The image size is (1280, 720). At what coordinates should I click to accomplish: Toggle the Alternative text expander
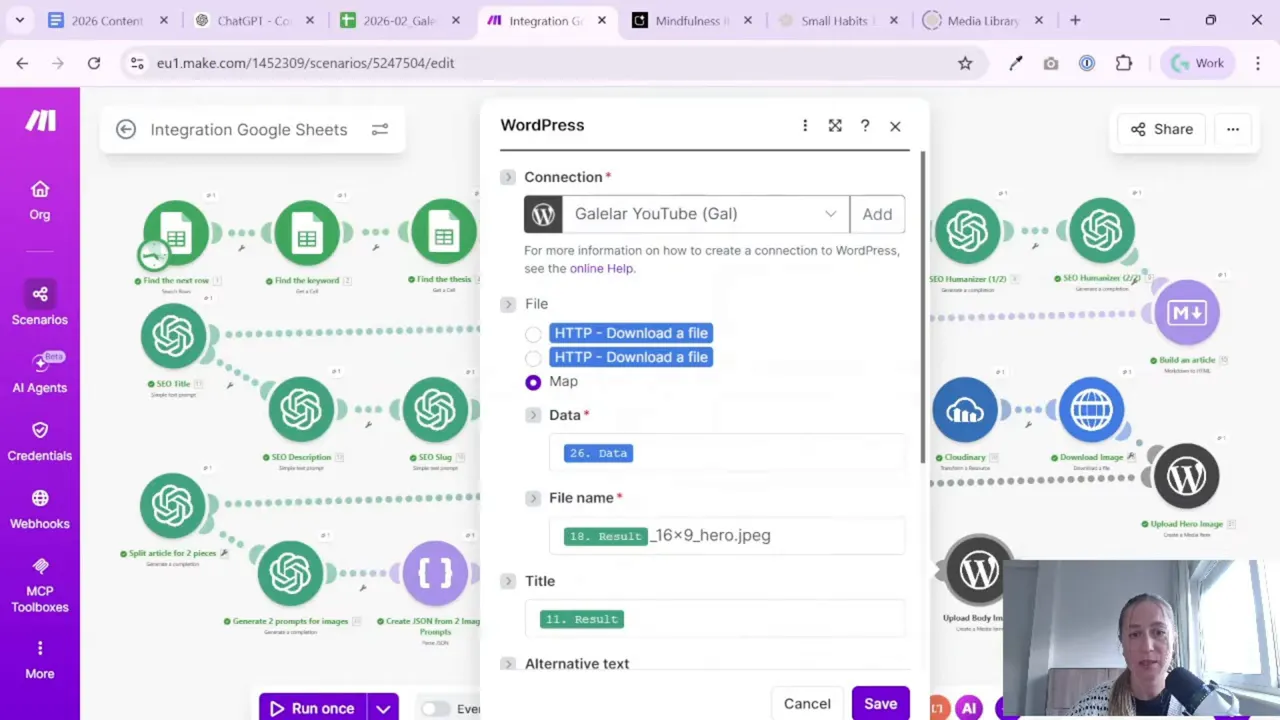click(508, 664)
